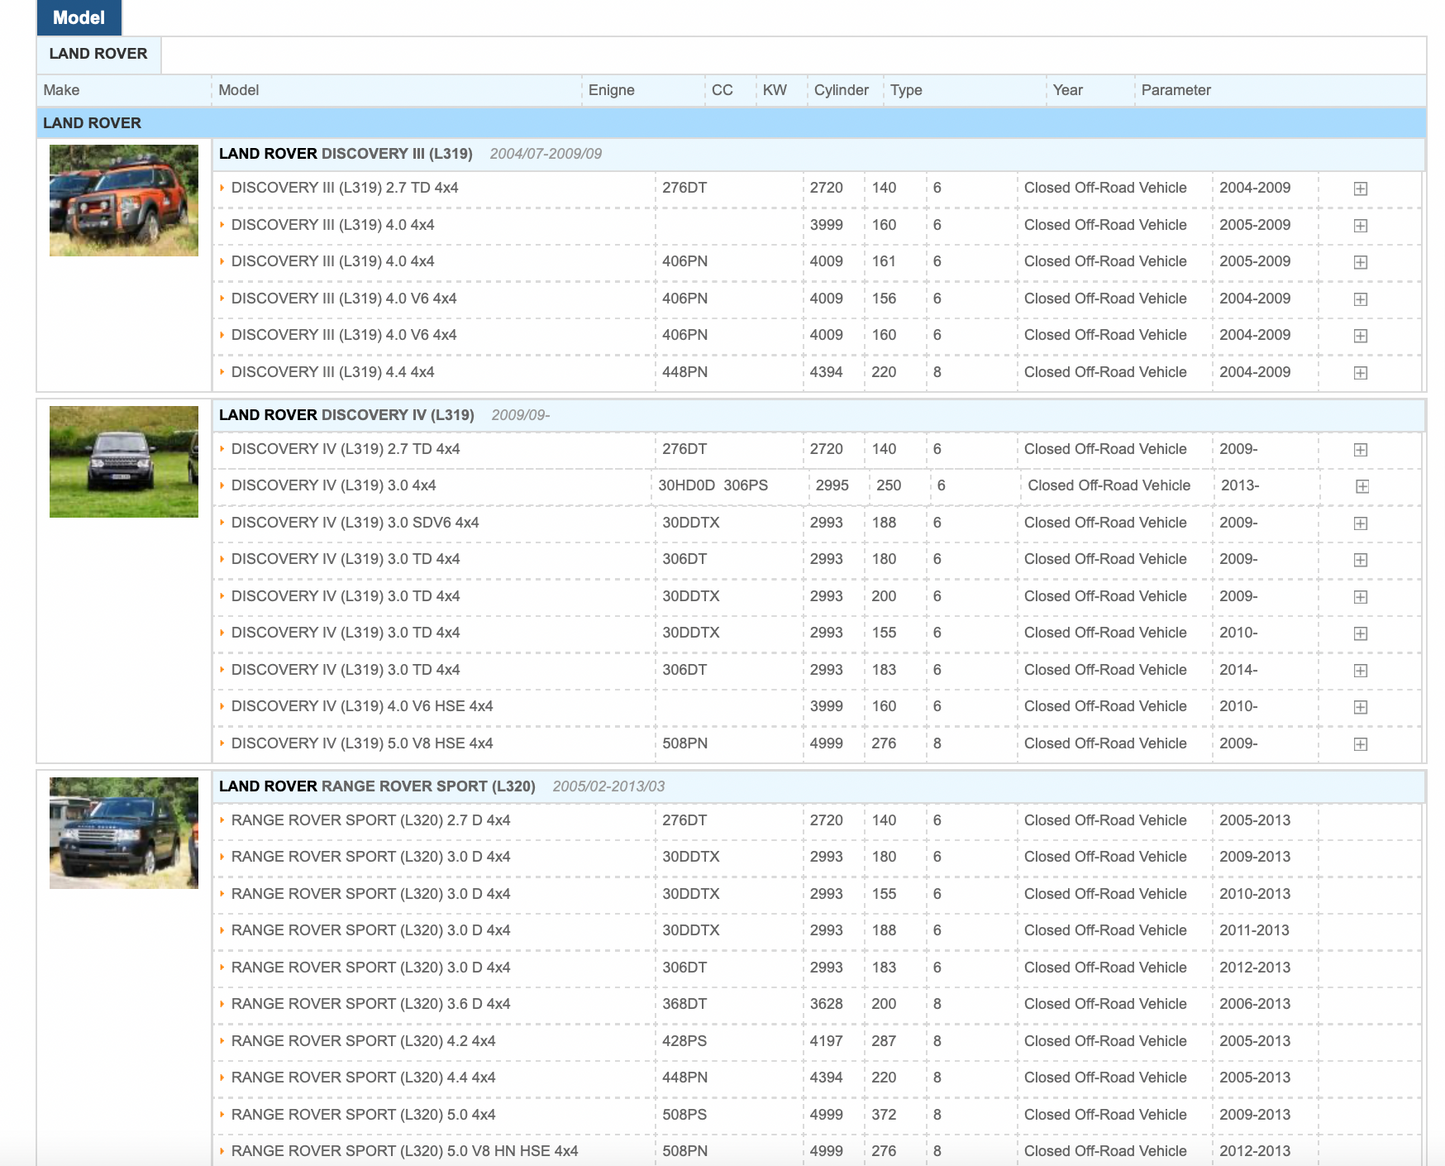1445x1166 pixels.
Task: Open plus icon for Discovery IV 3.0 4x4 row
Action: [x=1362, y=487]
